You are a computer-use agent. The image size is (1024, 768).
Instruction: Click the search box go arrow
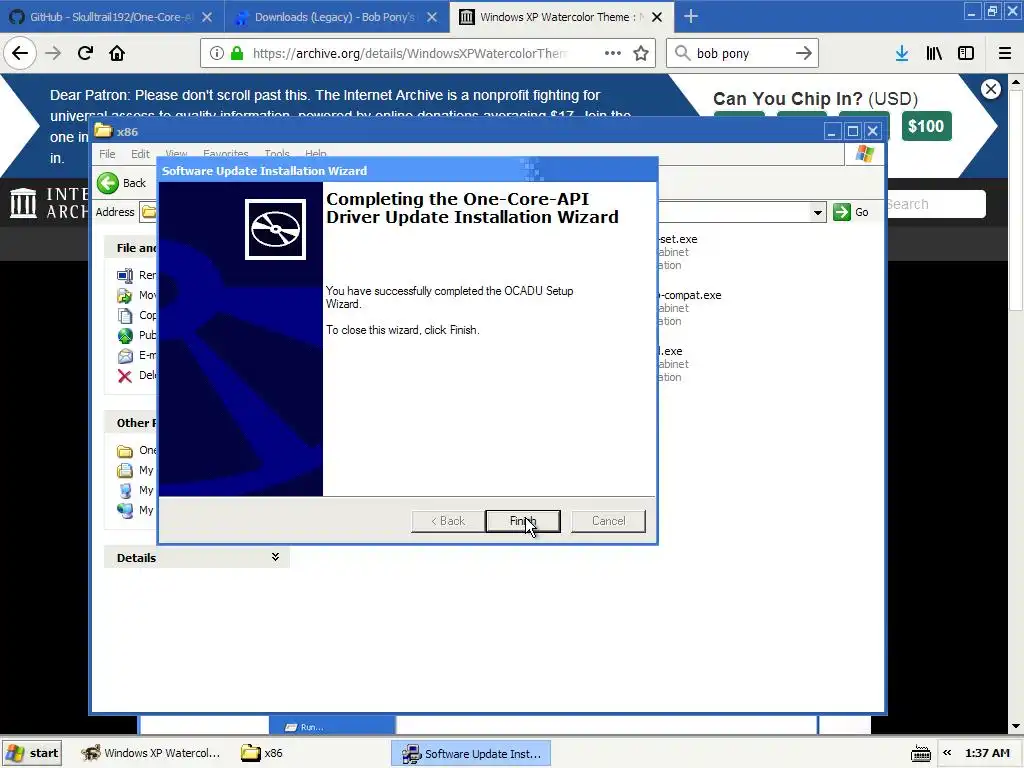(x=803, y=53)
